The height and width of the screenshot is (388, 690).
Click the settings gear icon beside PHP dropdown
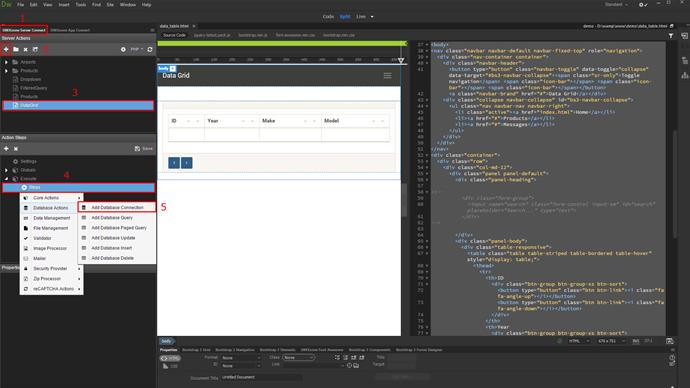click(123, 49)
